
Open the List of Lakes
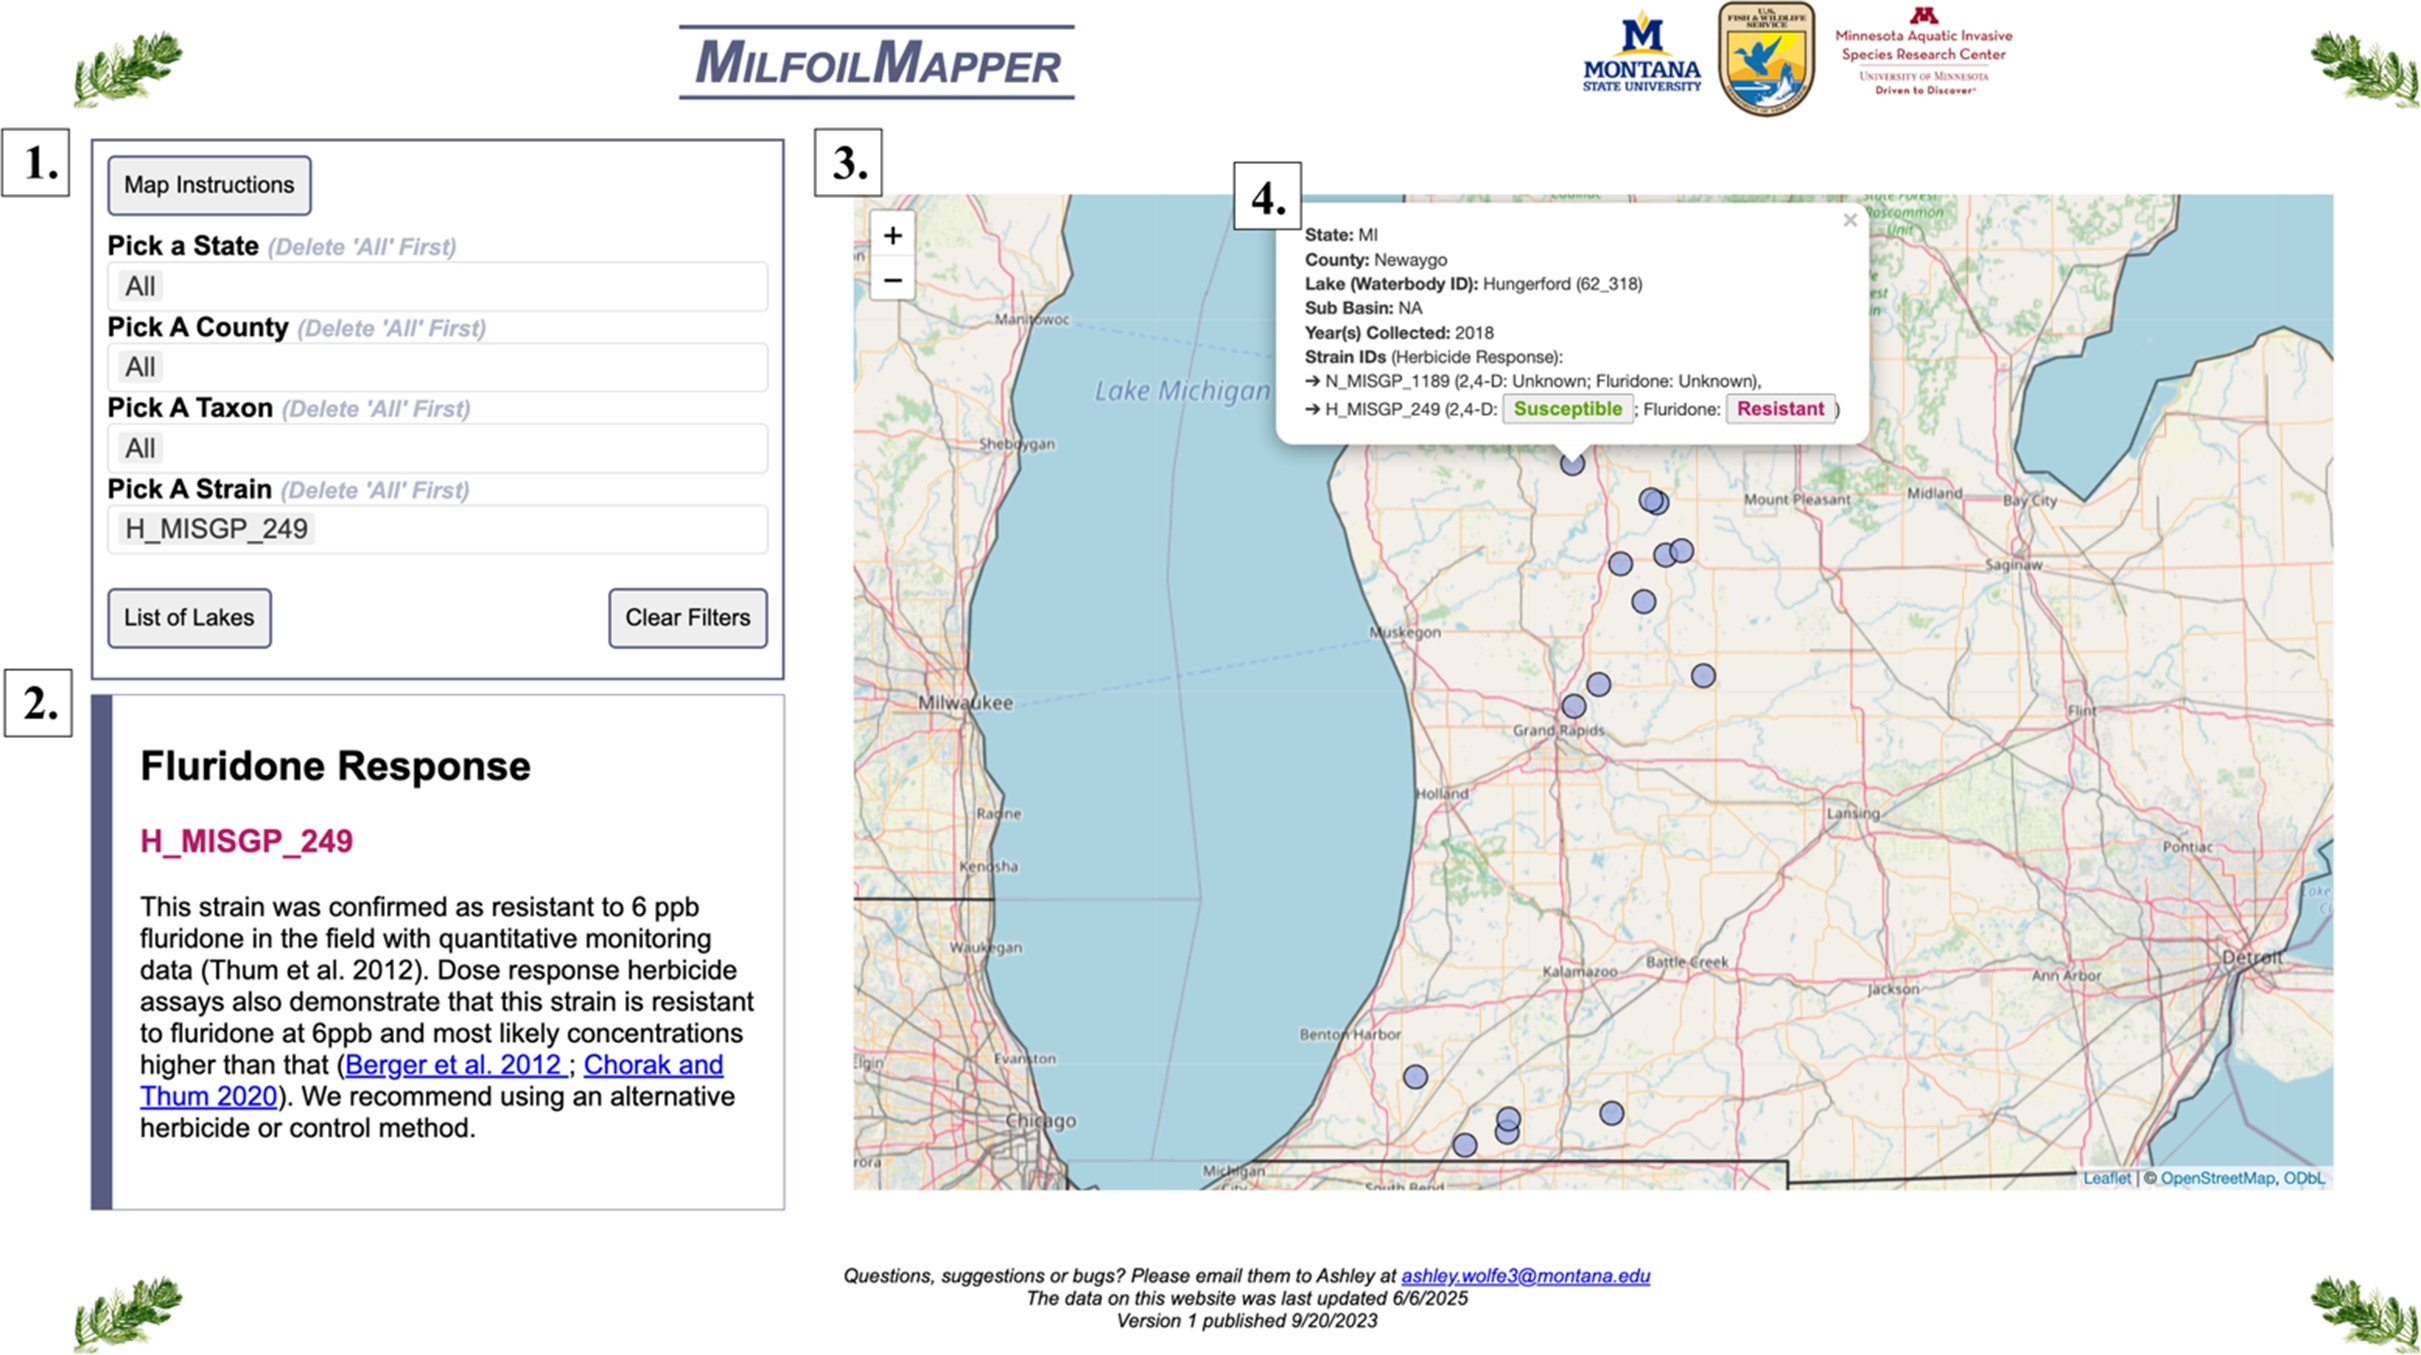(189, 618)
